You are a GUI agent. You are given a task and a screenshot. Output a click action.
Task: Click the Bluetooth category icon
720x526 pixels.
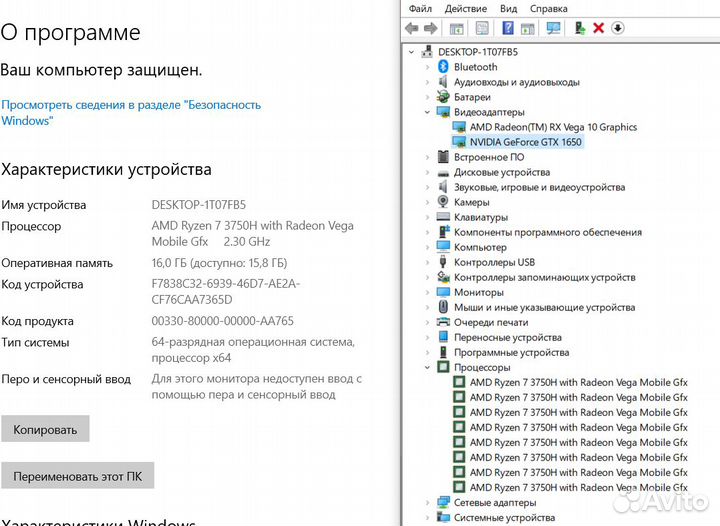coord(443,67)
